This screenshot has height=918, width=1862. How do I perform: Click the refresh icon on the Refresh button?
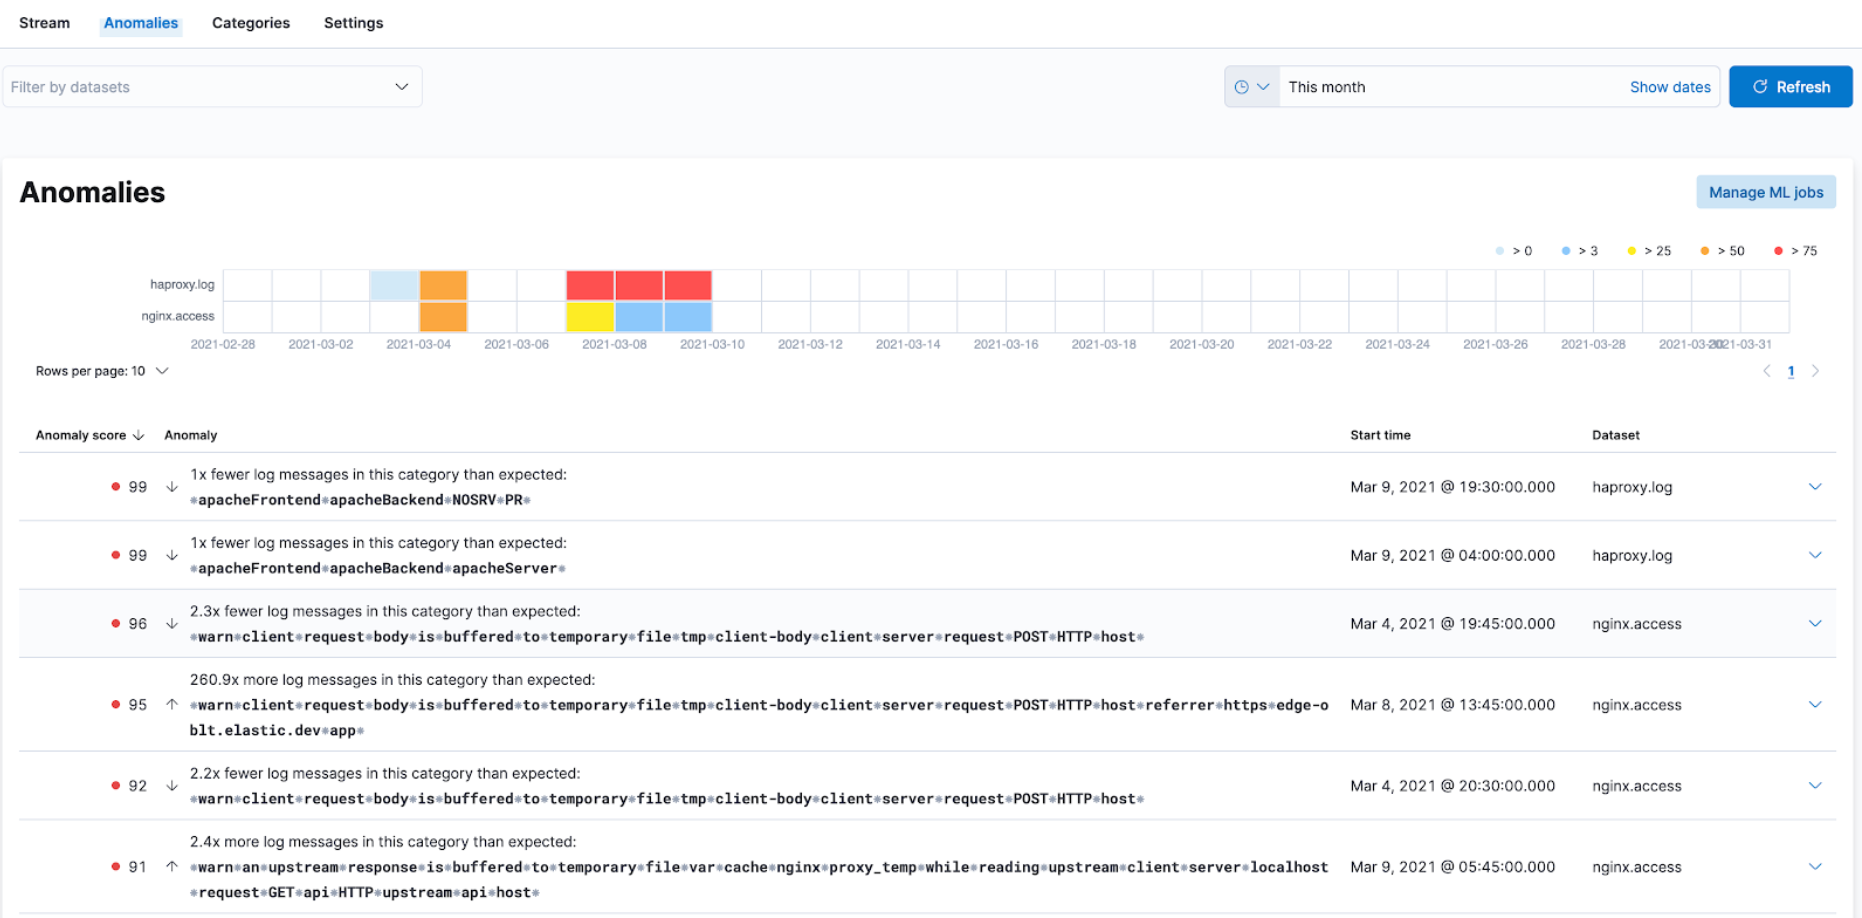1760,87
